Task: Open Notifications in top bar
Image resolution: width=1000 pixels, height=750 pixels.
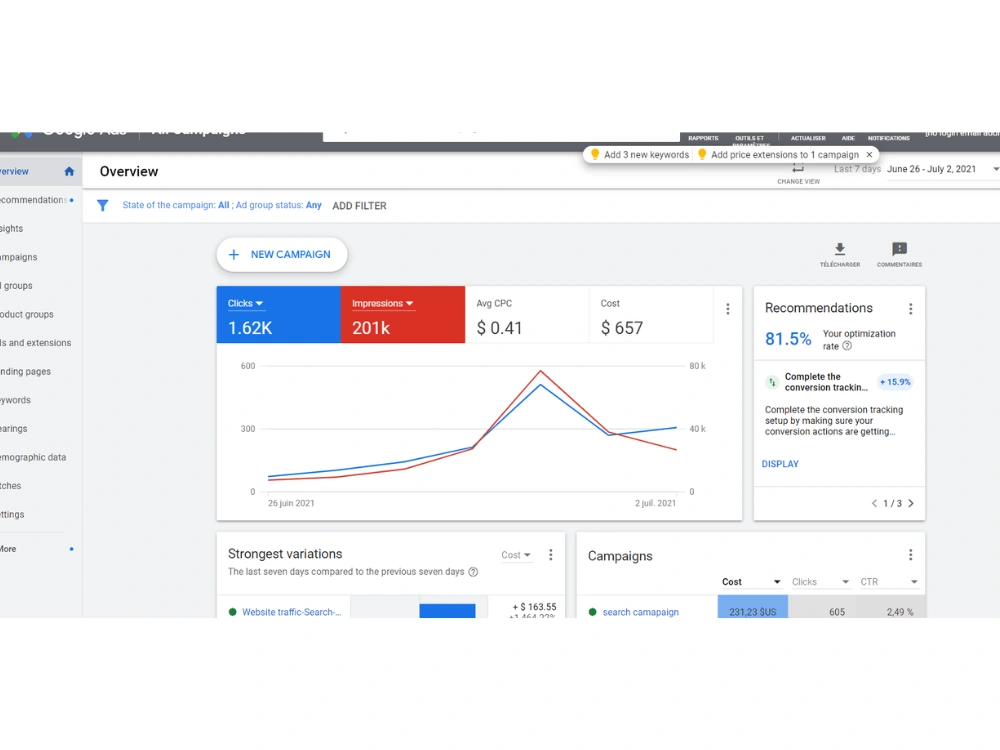Action: 888,138
